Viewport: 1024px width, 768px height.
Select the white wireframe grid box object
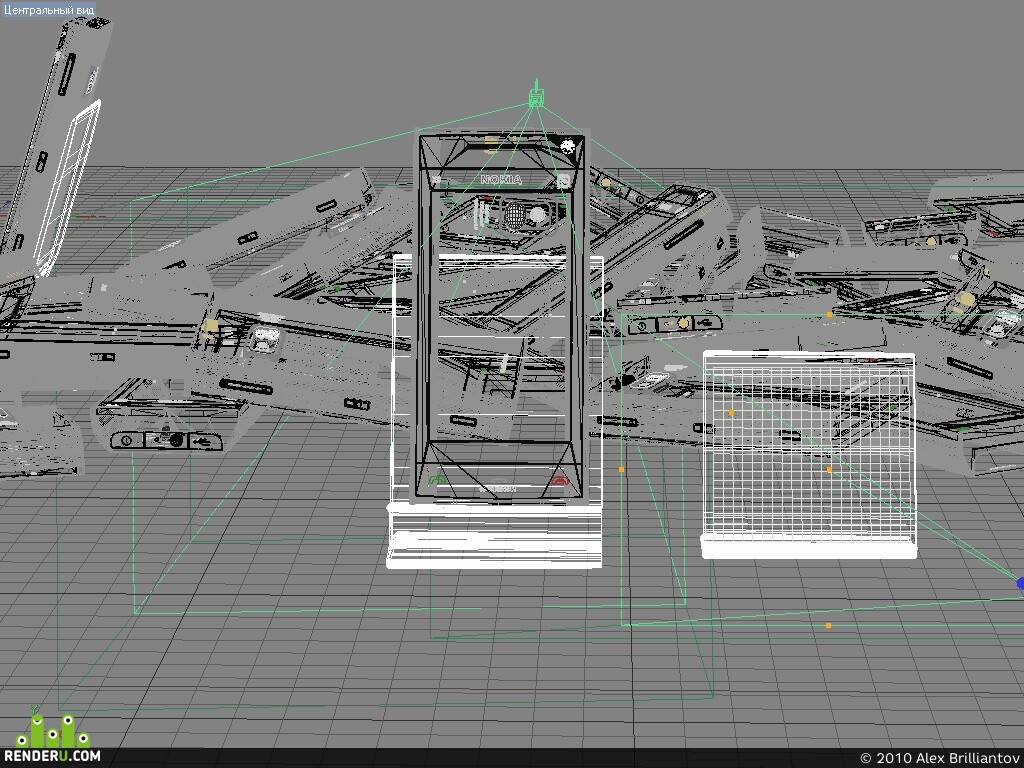pyautogui.click(x=808, y=455)
